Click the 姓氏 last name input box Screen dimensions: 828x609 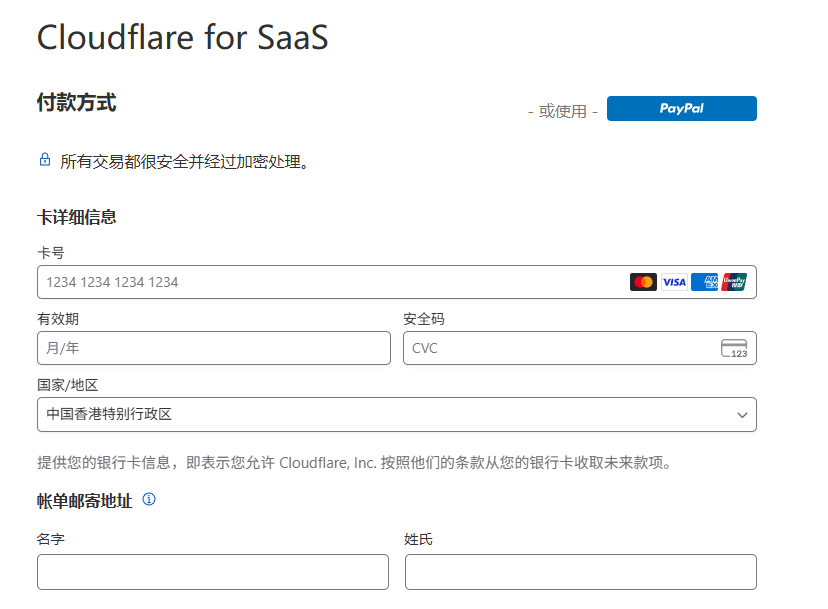click(x=580, y=572)
